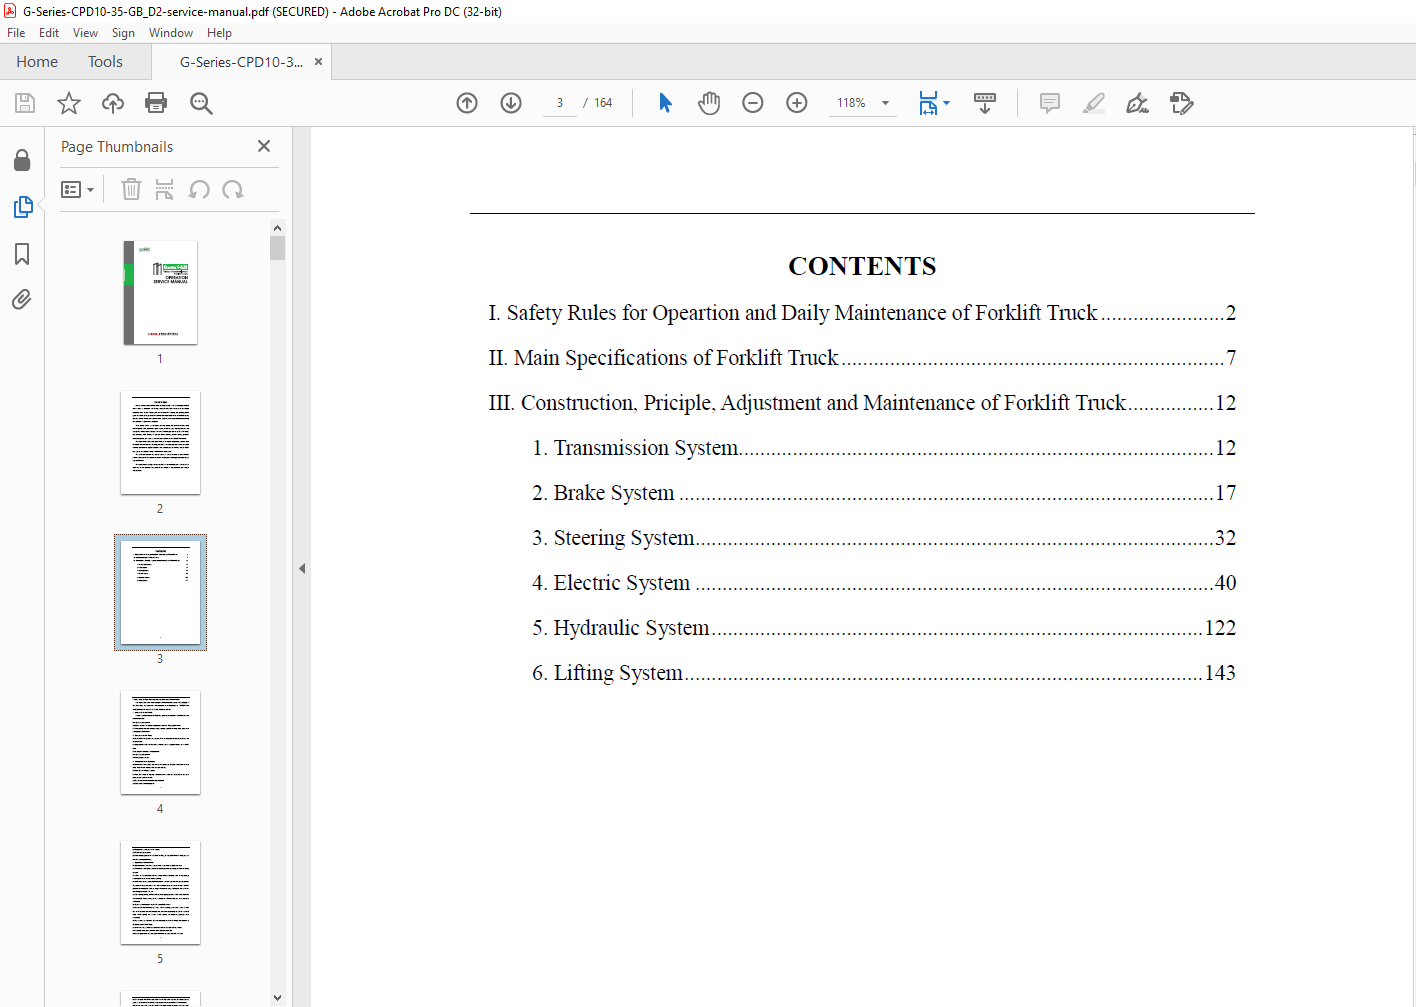
Task: Click '2. Brake System' contents entry
Action: click(x=884, y=493)
